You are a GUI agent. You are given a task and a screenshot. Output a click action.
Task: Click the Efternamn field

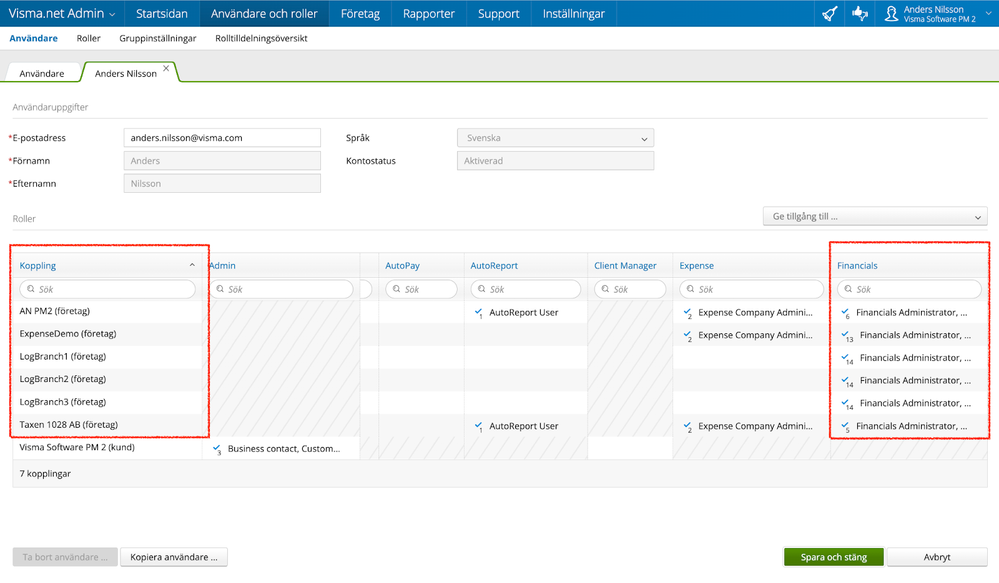(222, 184)
